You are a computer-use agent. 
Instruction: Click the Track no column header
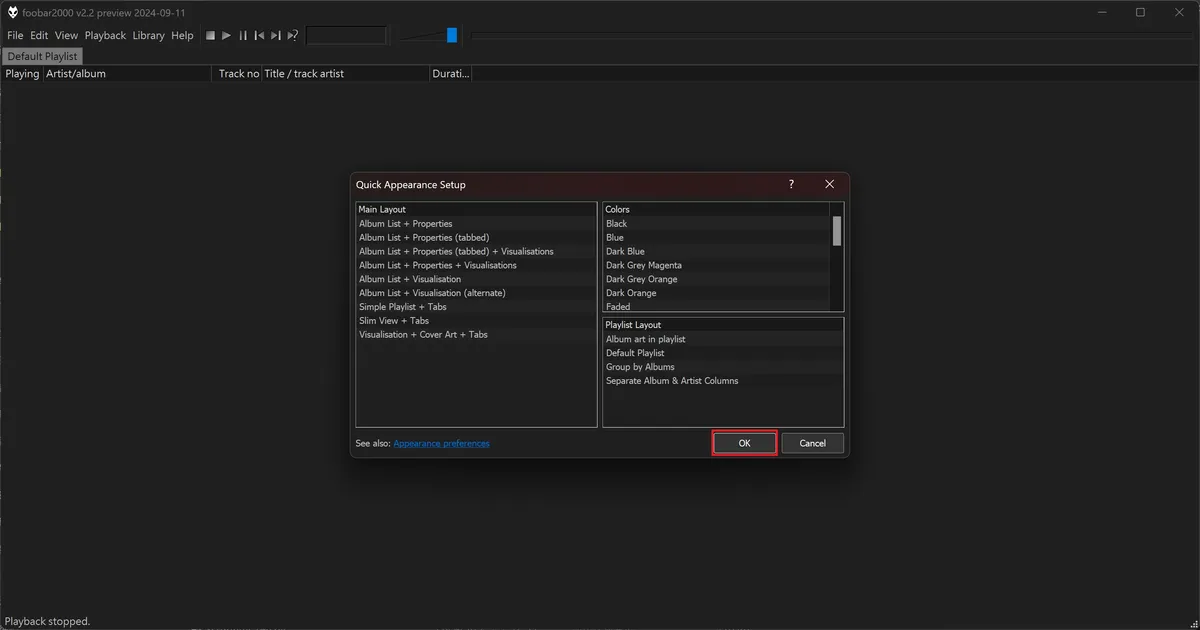point(239,73)
